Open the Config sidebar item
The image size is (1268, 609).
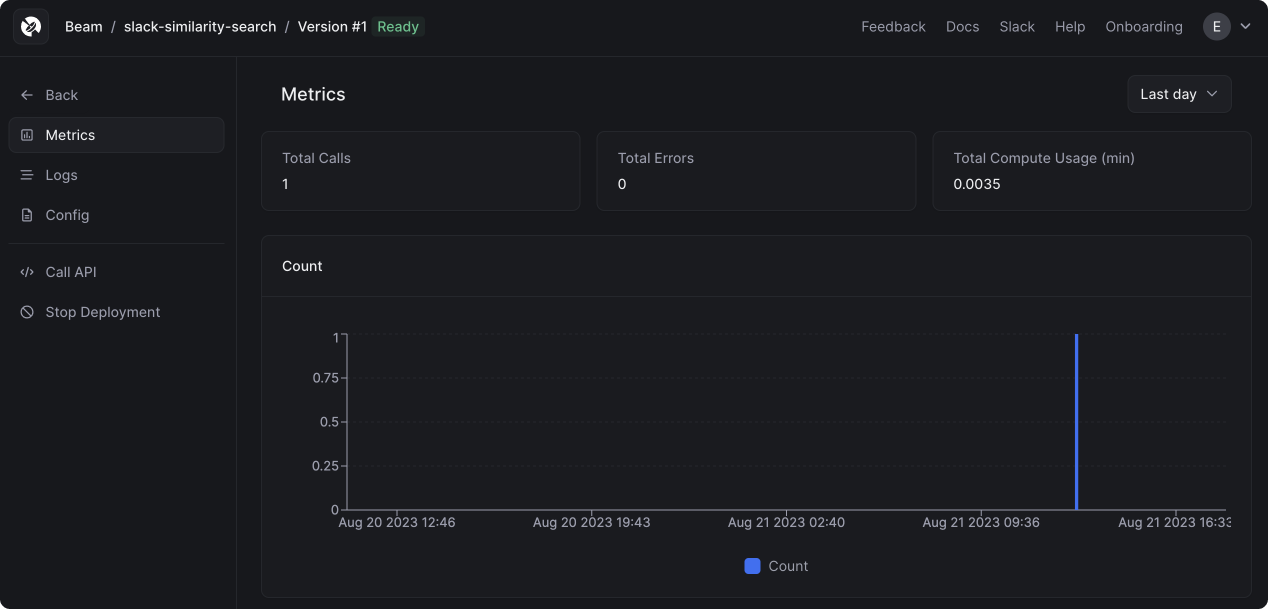116,215
